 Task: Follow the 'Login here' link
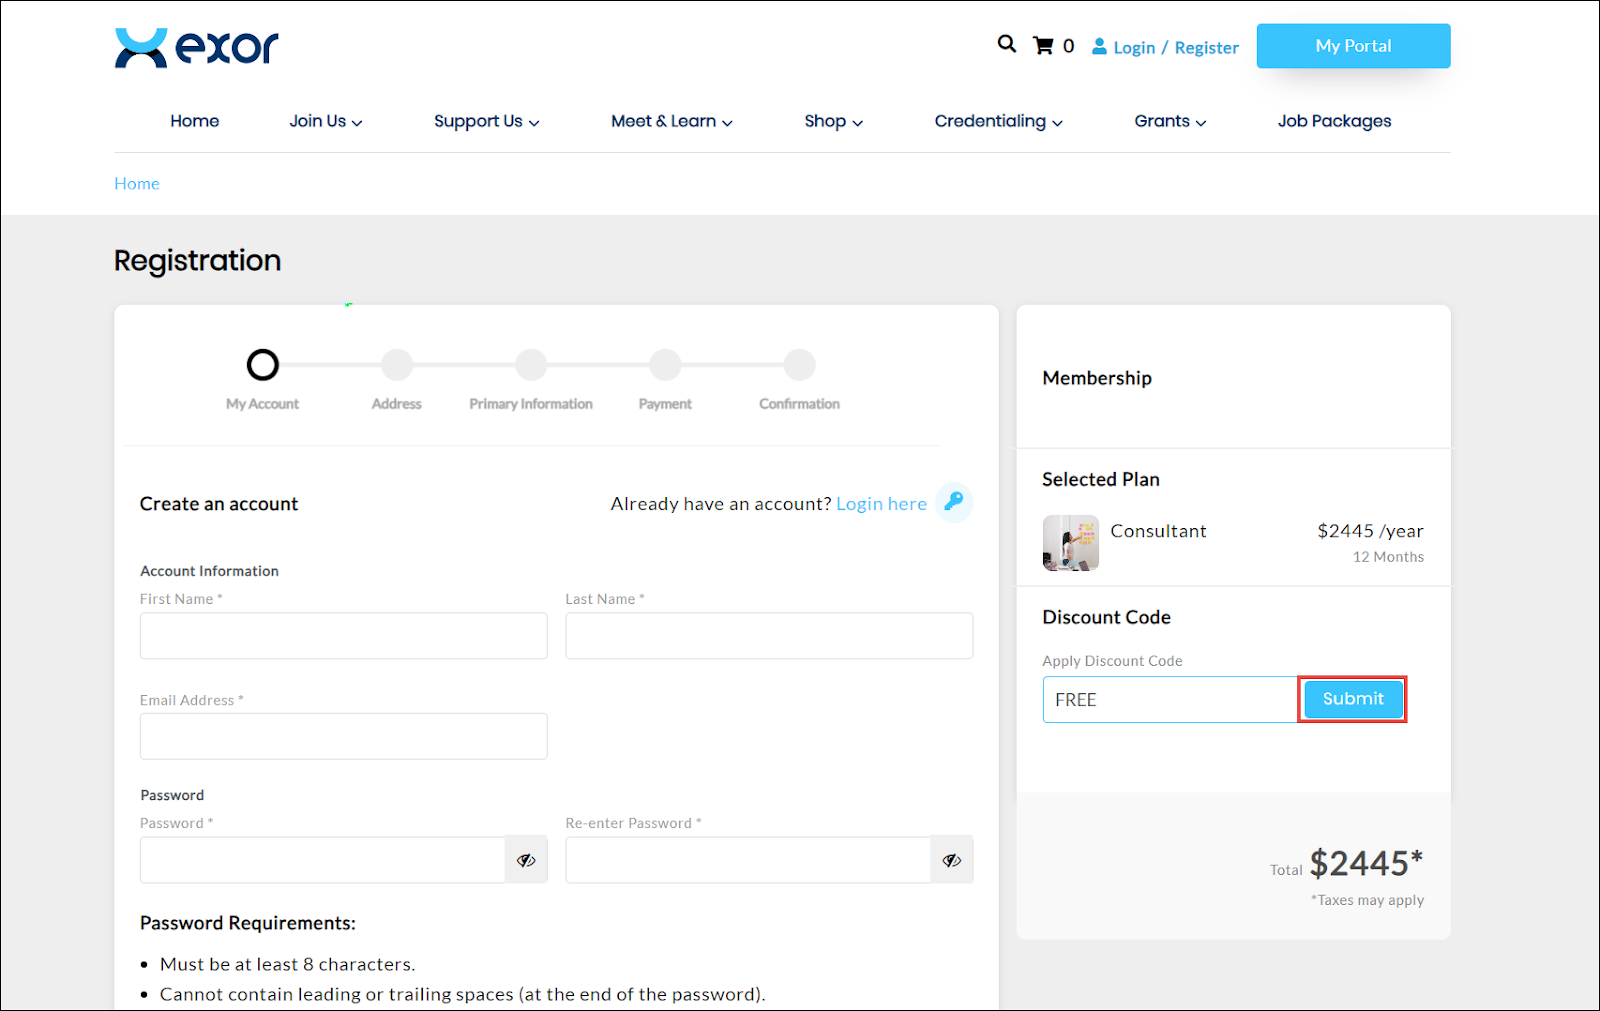coord(881,504)
